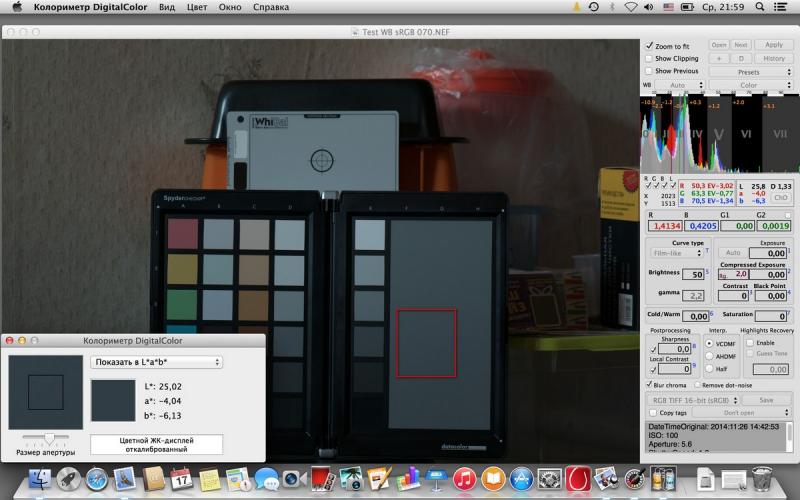Open the App Store in Dock
The height and width of the screenshot is (500, 800).
(521, 480)
